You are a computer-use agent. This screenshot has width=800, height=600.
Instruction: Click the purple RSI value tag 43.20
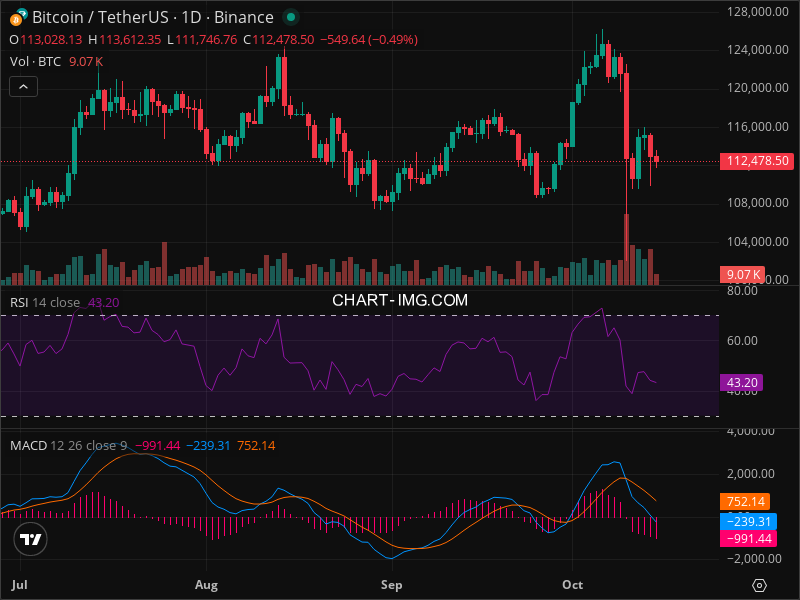[x=742, y=382]
